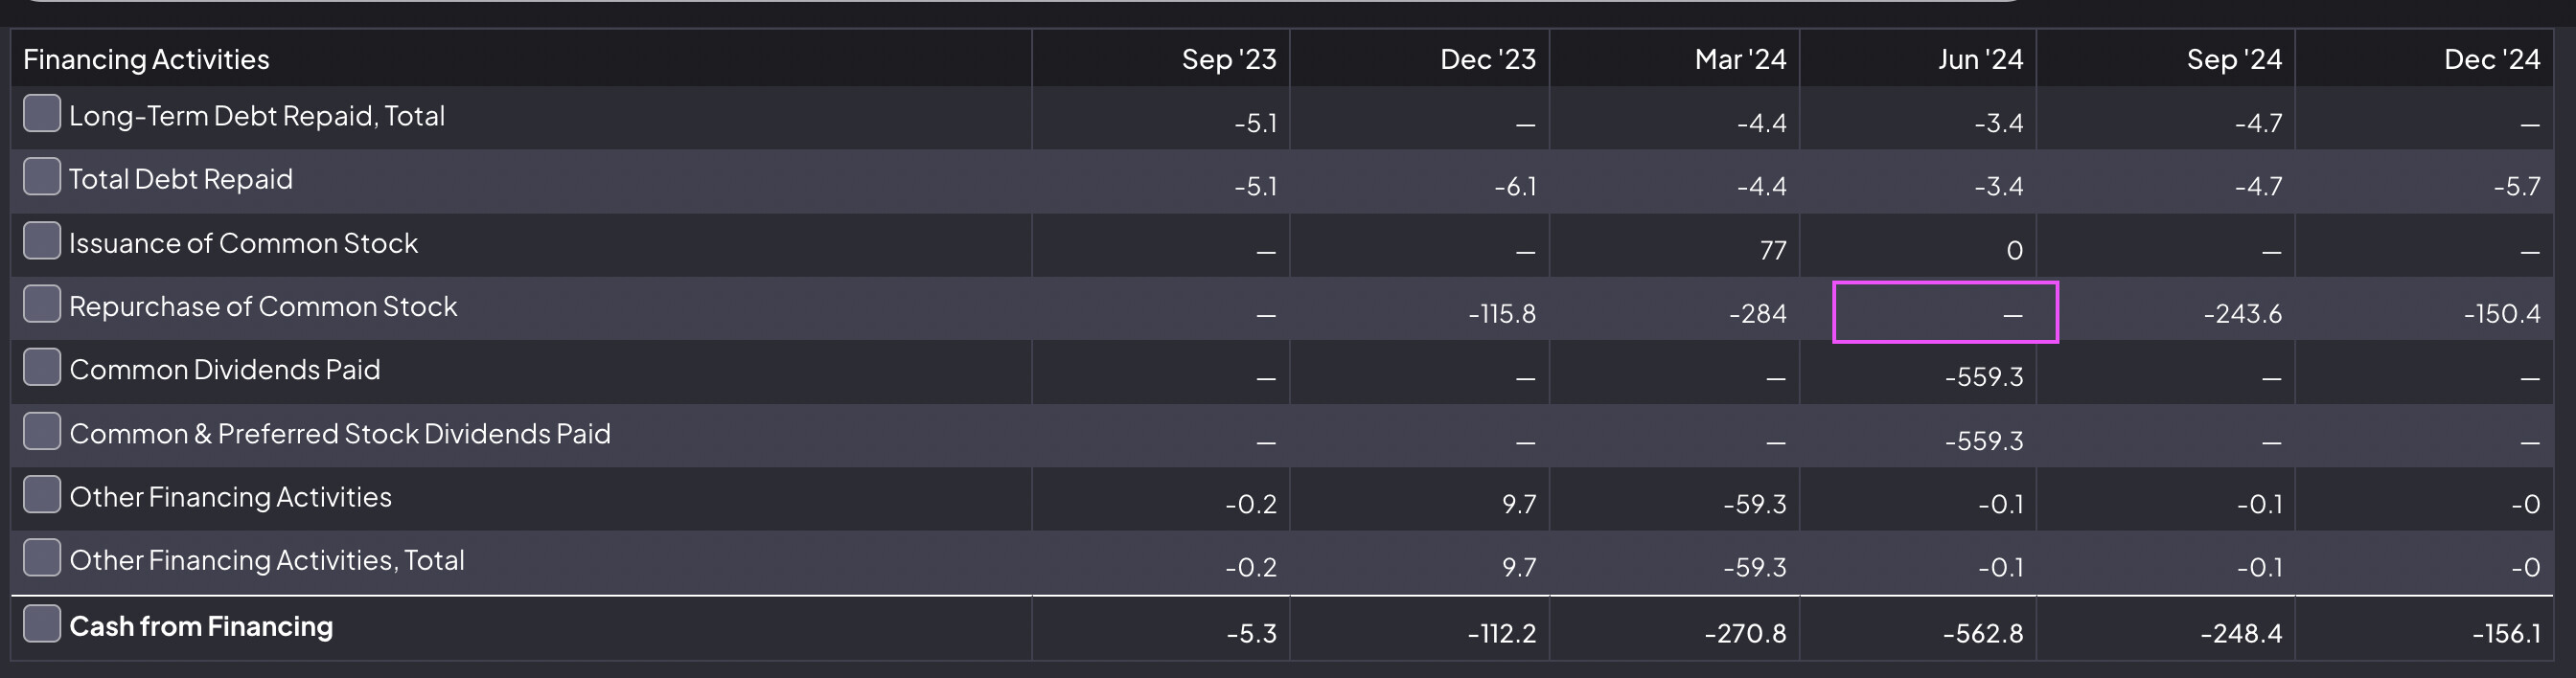2576x678 pixels.
Task: Enable the Issuance of Common Stock checkbox
Action: coord(41,241)
